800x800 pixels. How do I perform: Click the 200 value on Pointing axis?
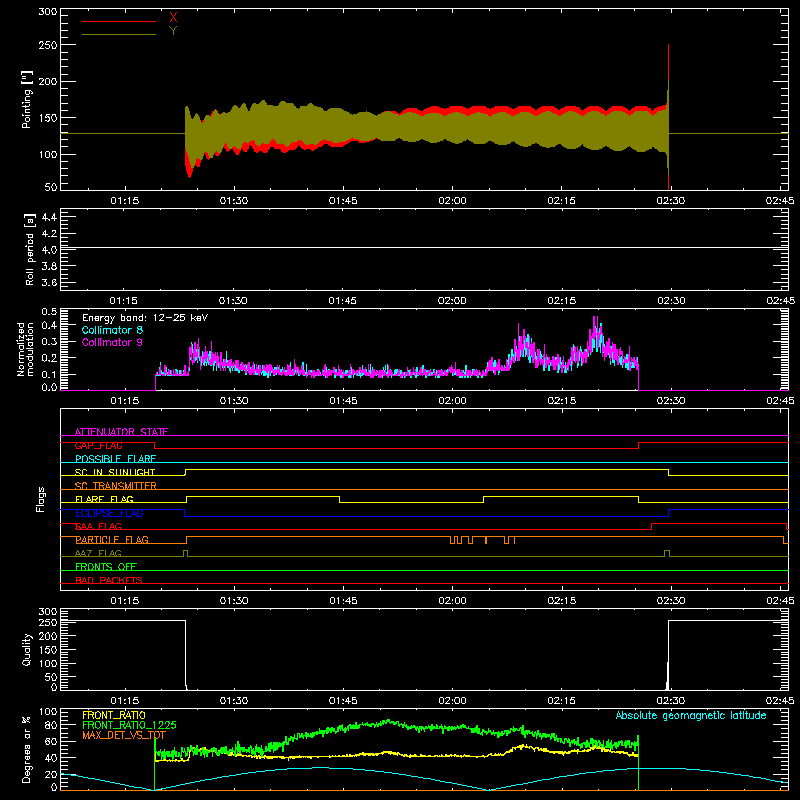47,82
